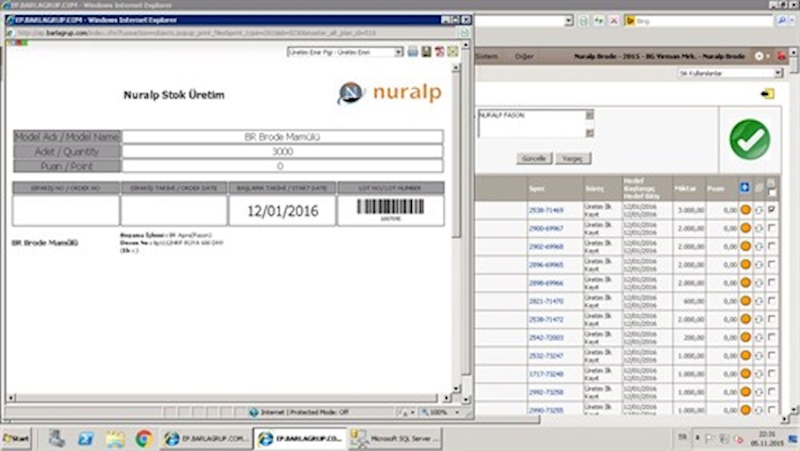Image resolution: width=800 pixels, height=451 pixels.
Task: Click the orange status circle in row 2538-71469
Action: point(745,210)
